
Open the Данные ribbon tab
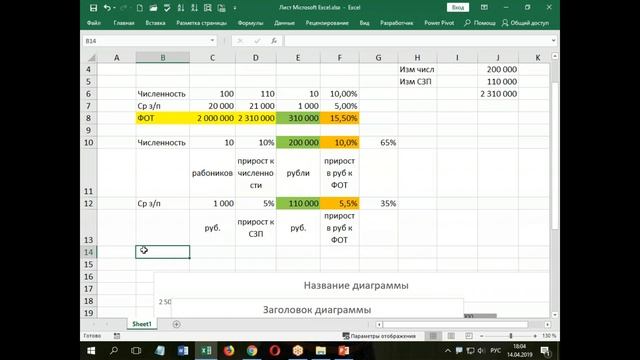284,23
